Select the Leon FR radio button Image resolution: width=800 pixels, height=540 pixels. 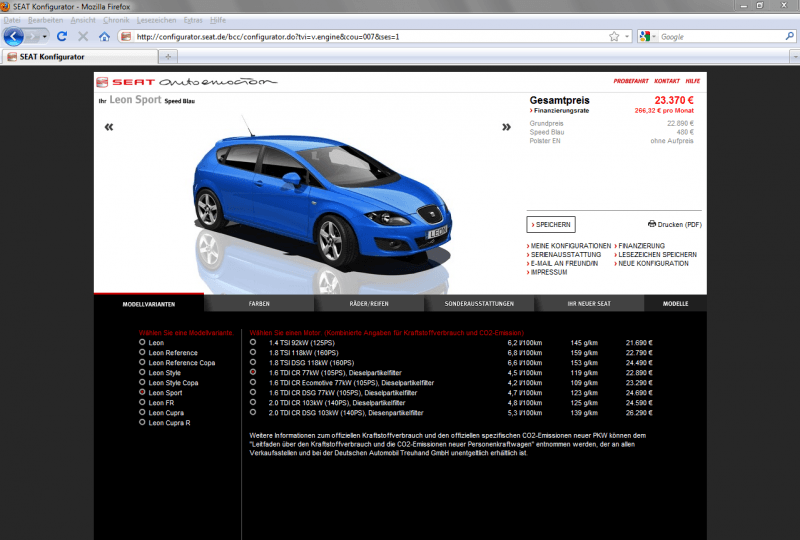(x=142, y=402)
